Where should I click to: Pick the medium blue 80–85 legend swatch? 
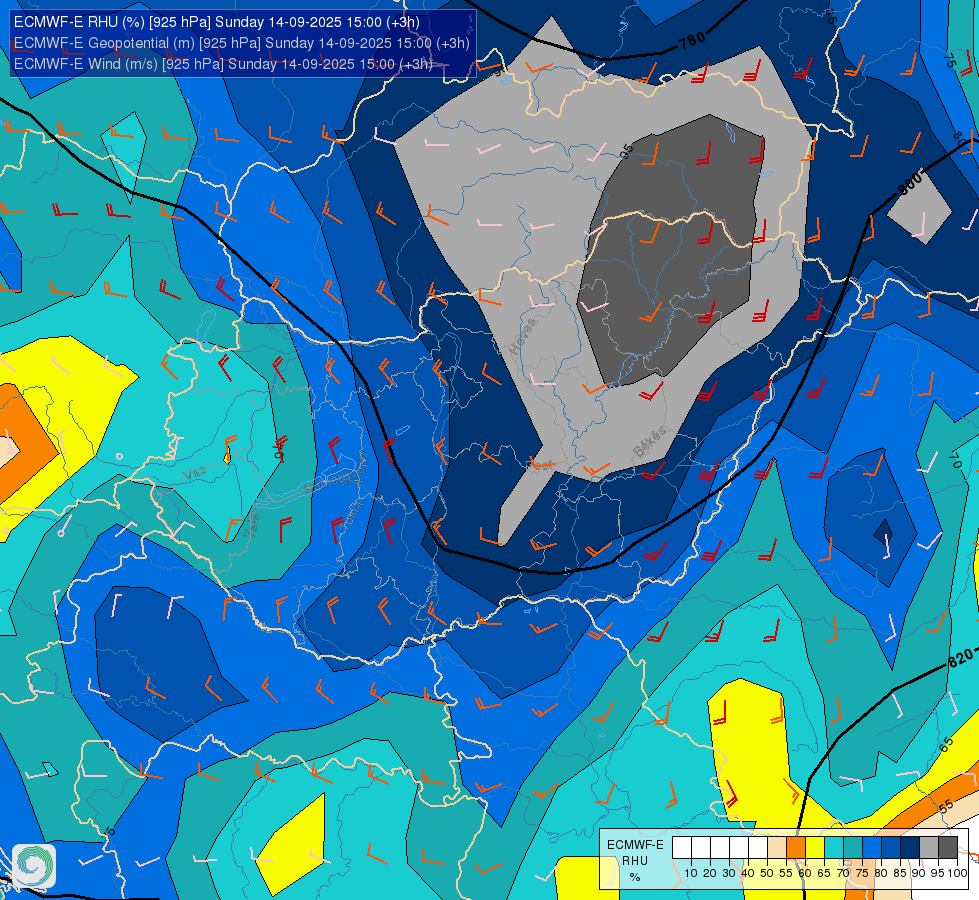coord(891,847)
